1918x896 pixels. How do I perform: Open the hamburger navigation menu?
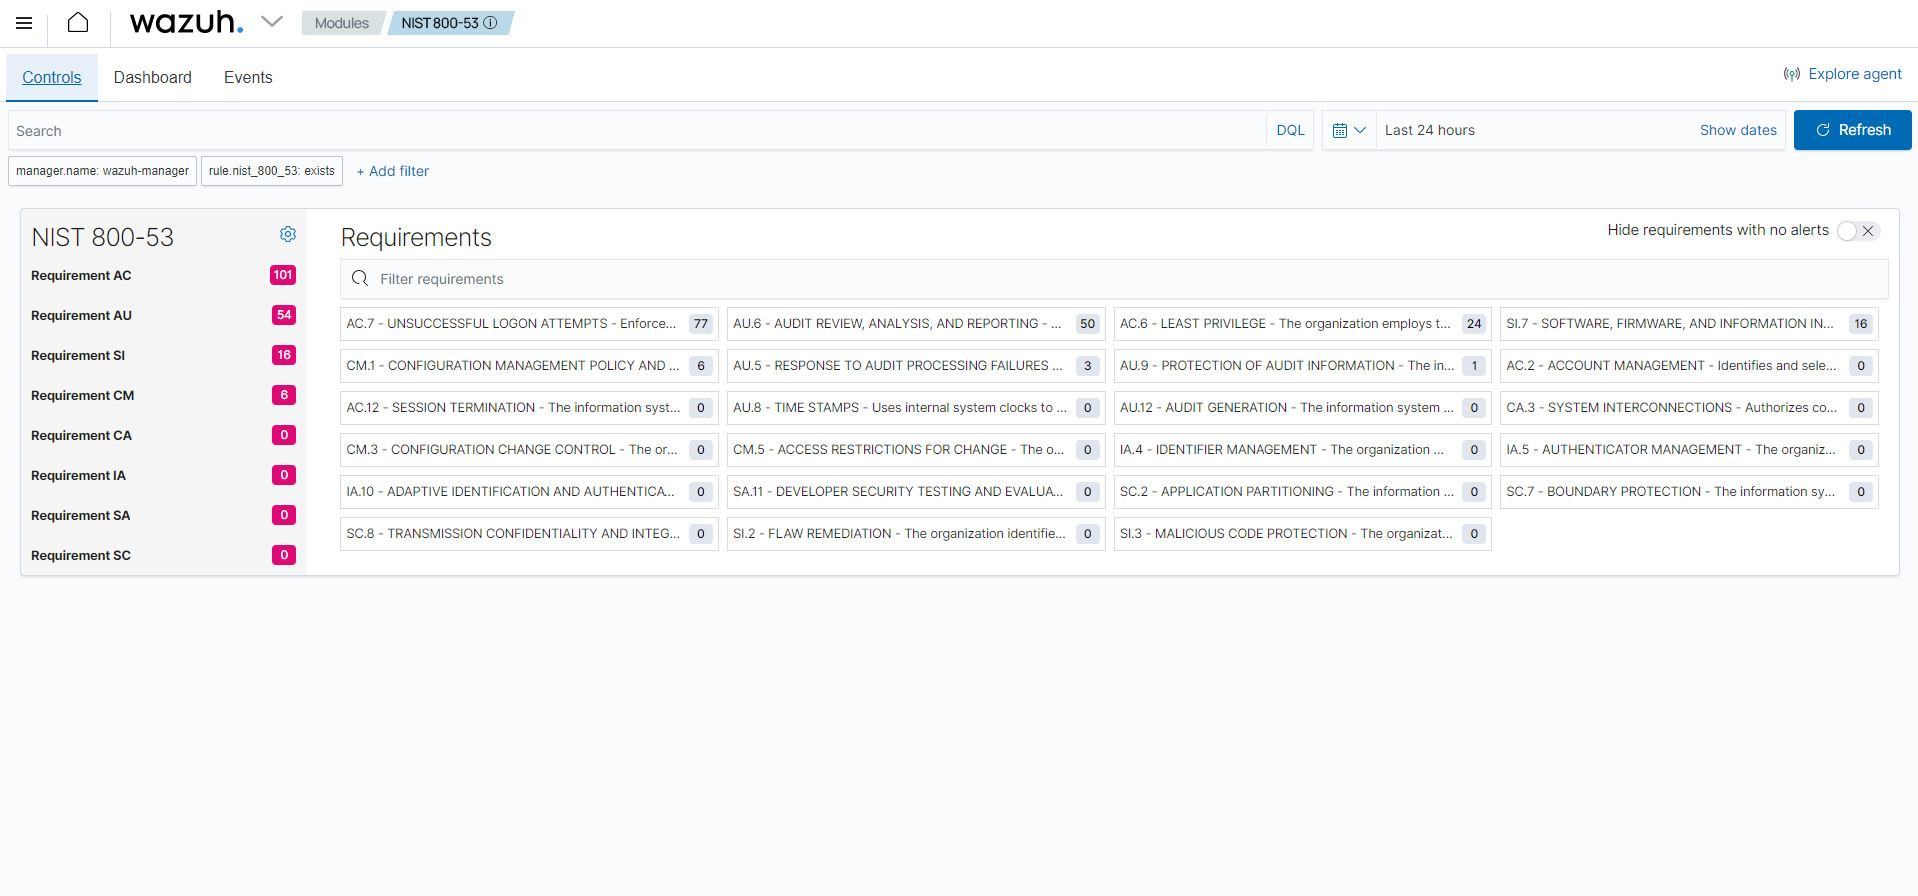24,23
